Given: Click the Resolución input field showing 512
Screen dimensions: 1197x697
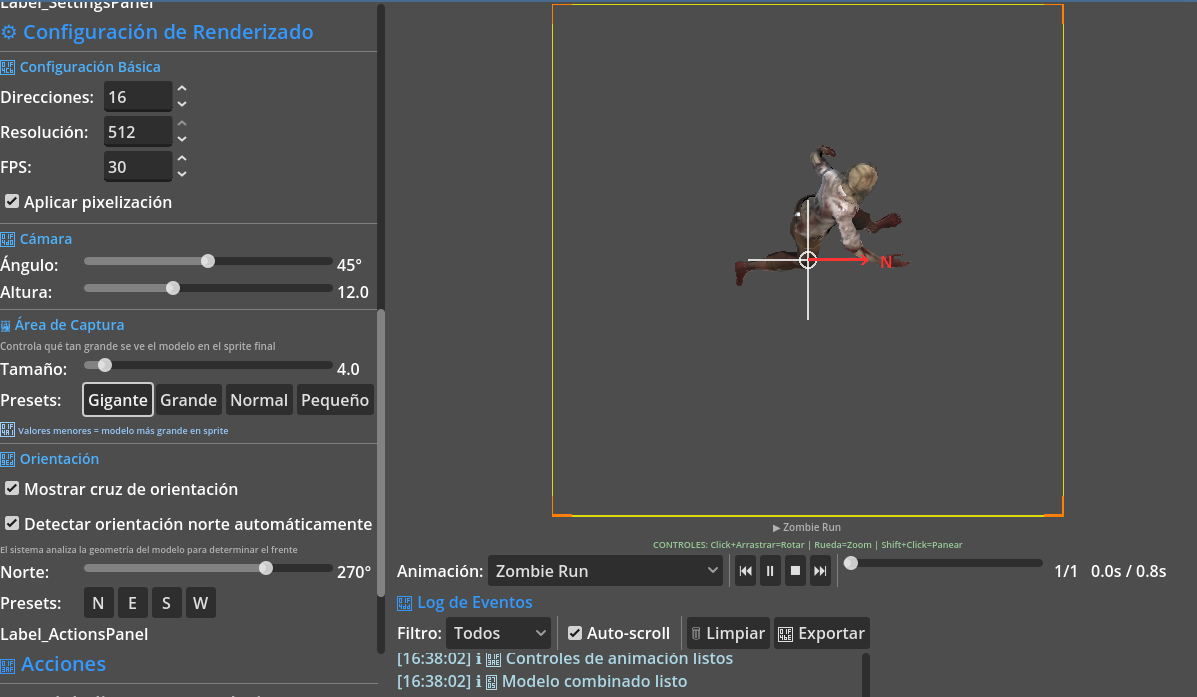Looking at the screenshot, I should pos(138,132).
